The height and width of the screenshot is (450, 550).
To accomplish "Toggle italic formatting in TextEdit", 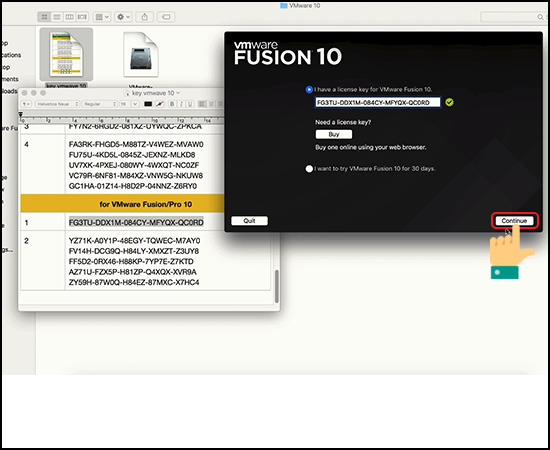I will click(181, 104).
